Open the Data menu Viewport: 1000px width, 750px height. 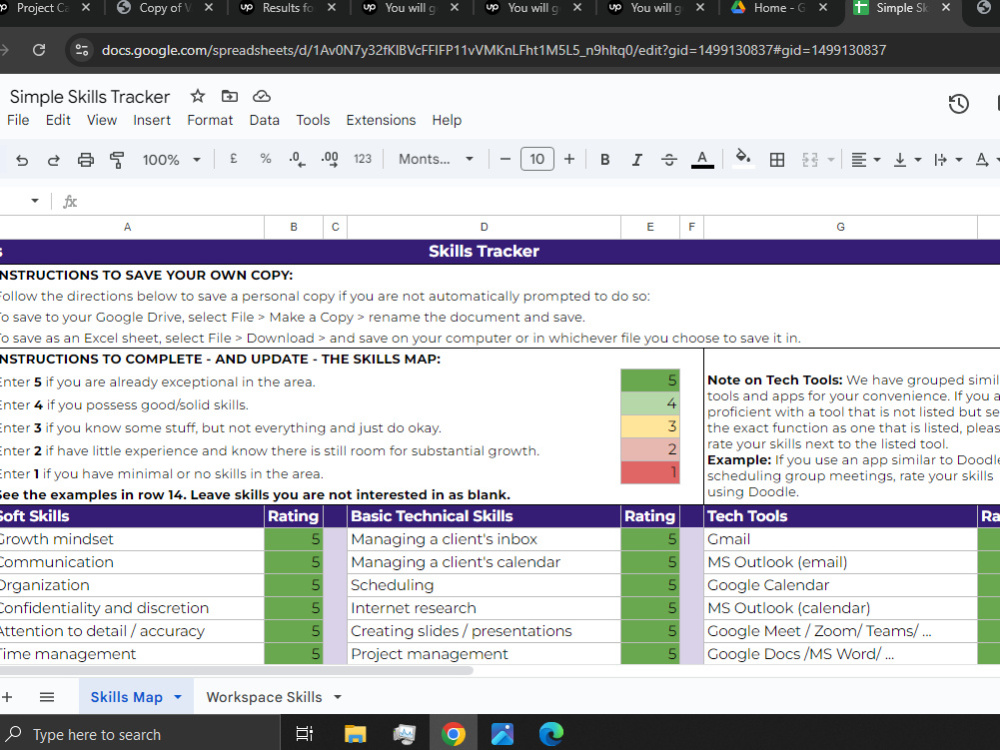265,120
